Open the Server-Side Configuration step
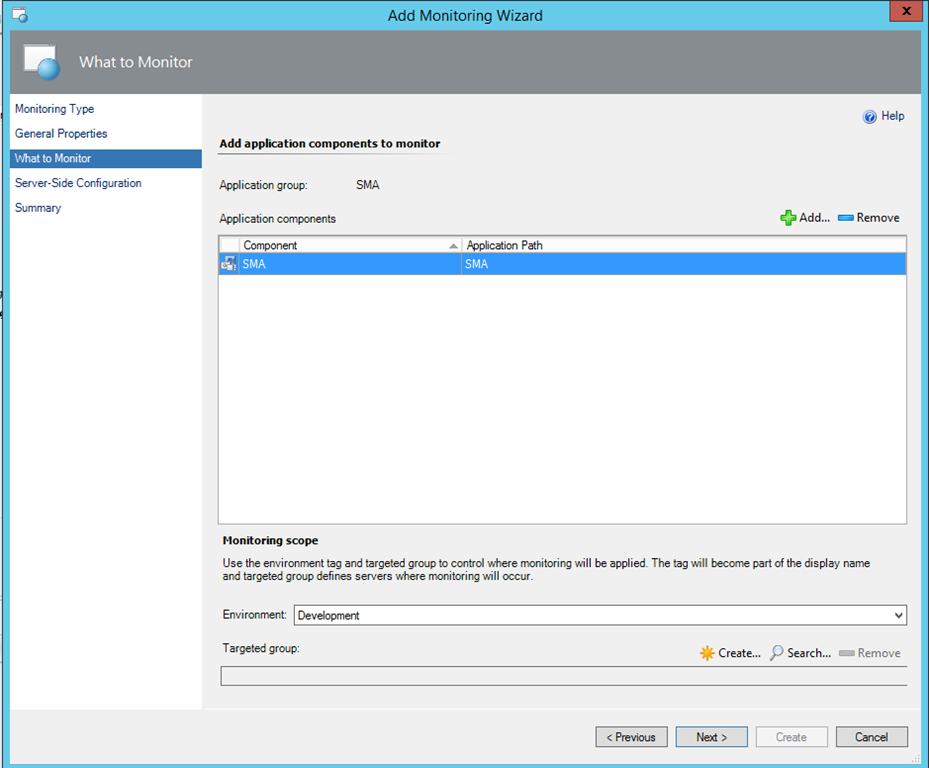The width and height of the screenshot is (929, 768). point(78,183)
